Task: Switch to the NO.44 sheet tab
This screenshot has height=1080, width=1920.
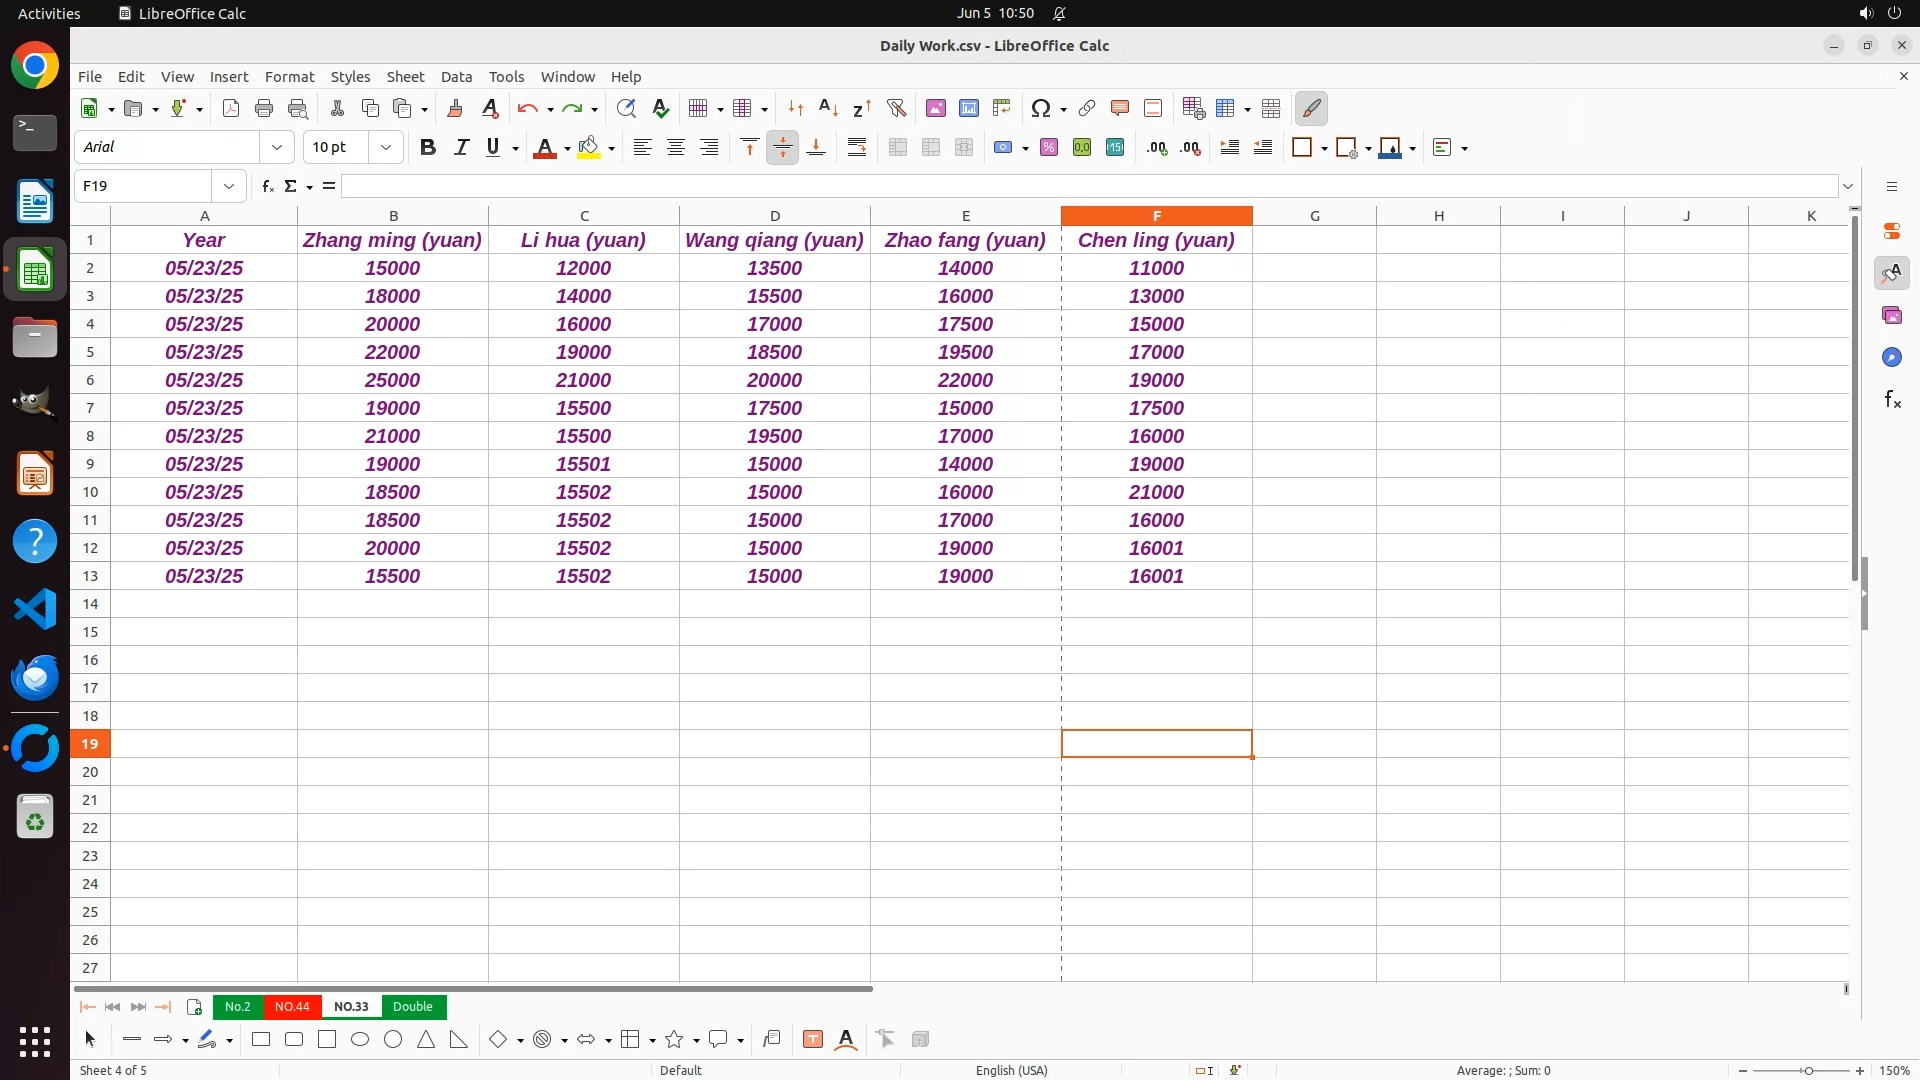Action: click(x=292, y=1006)
